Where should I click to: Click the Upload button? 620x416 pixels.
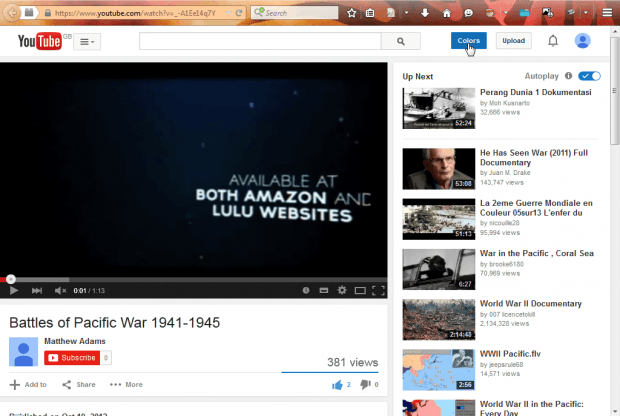click(x=513, y=41)
